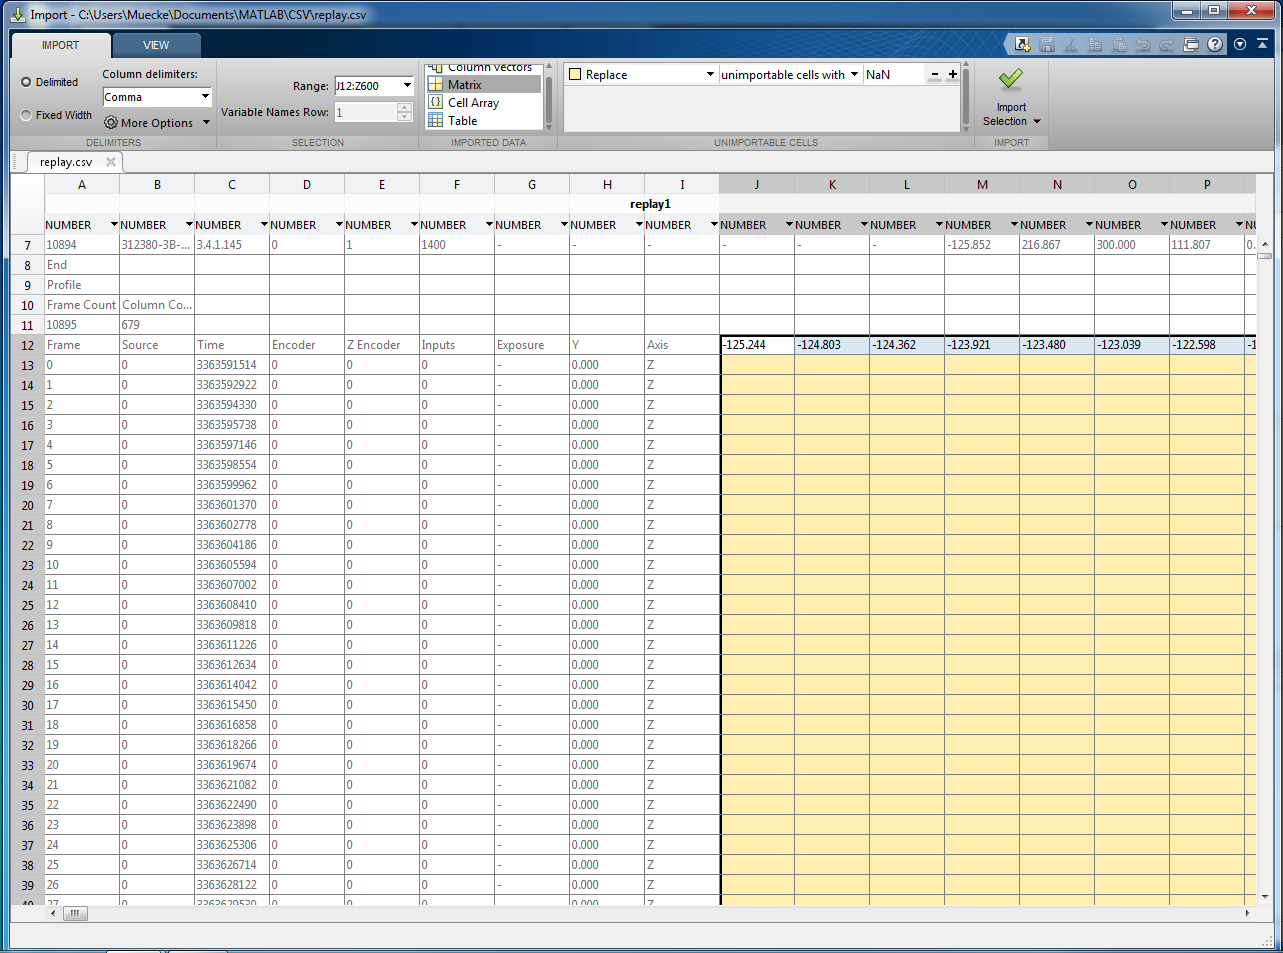Open the Help question mark icon

click(1214, 44)
